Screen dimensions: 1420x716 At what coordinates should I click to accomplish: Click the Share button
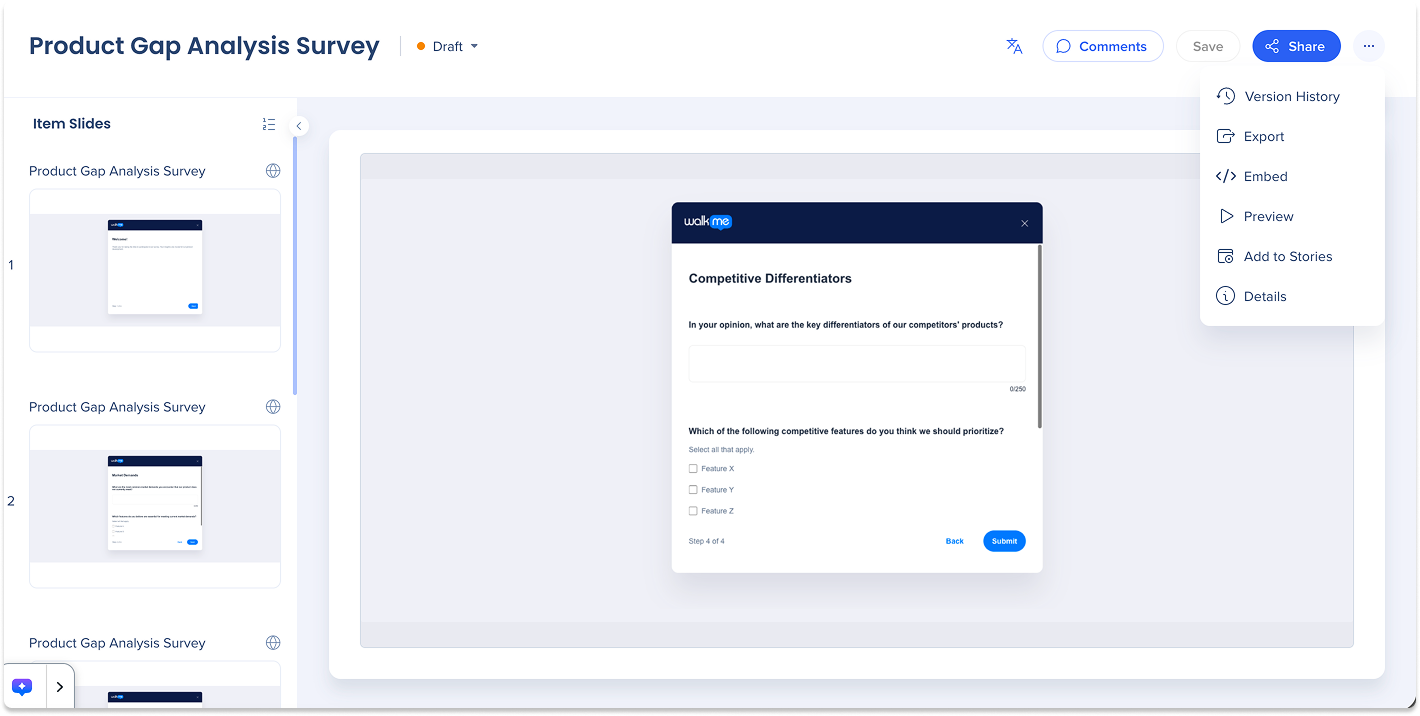(1296, 46)
